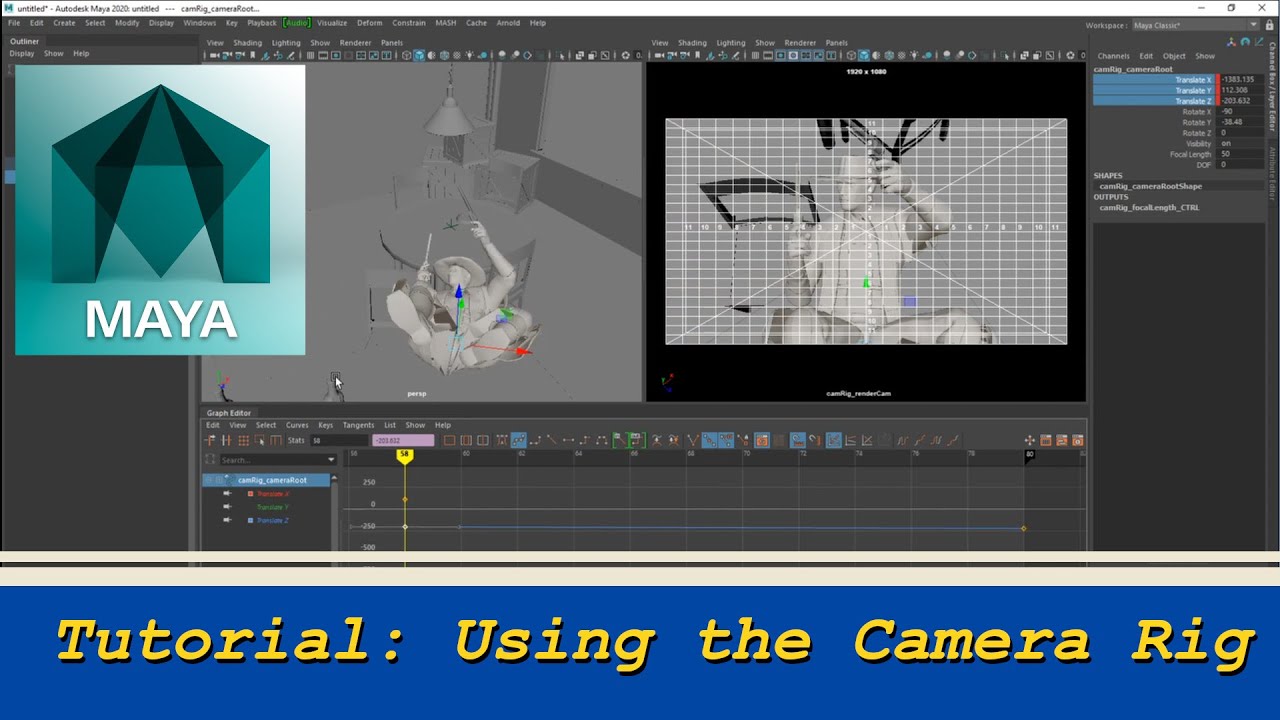Open the Deform menu
This screenshot has width=1280, height=720.
click(369, 23)
